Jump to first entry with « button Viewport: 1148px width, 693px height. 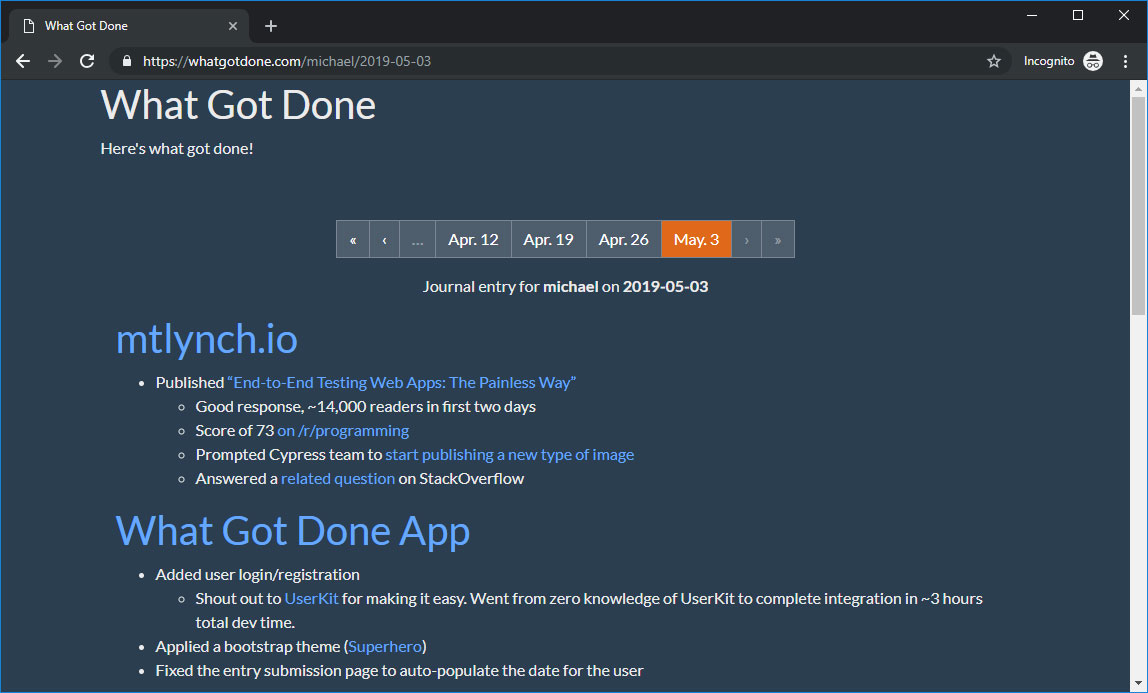coord(353,239)
